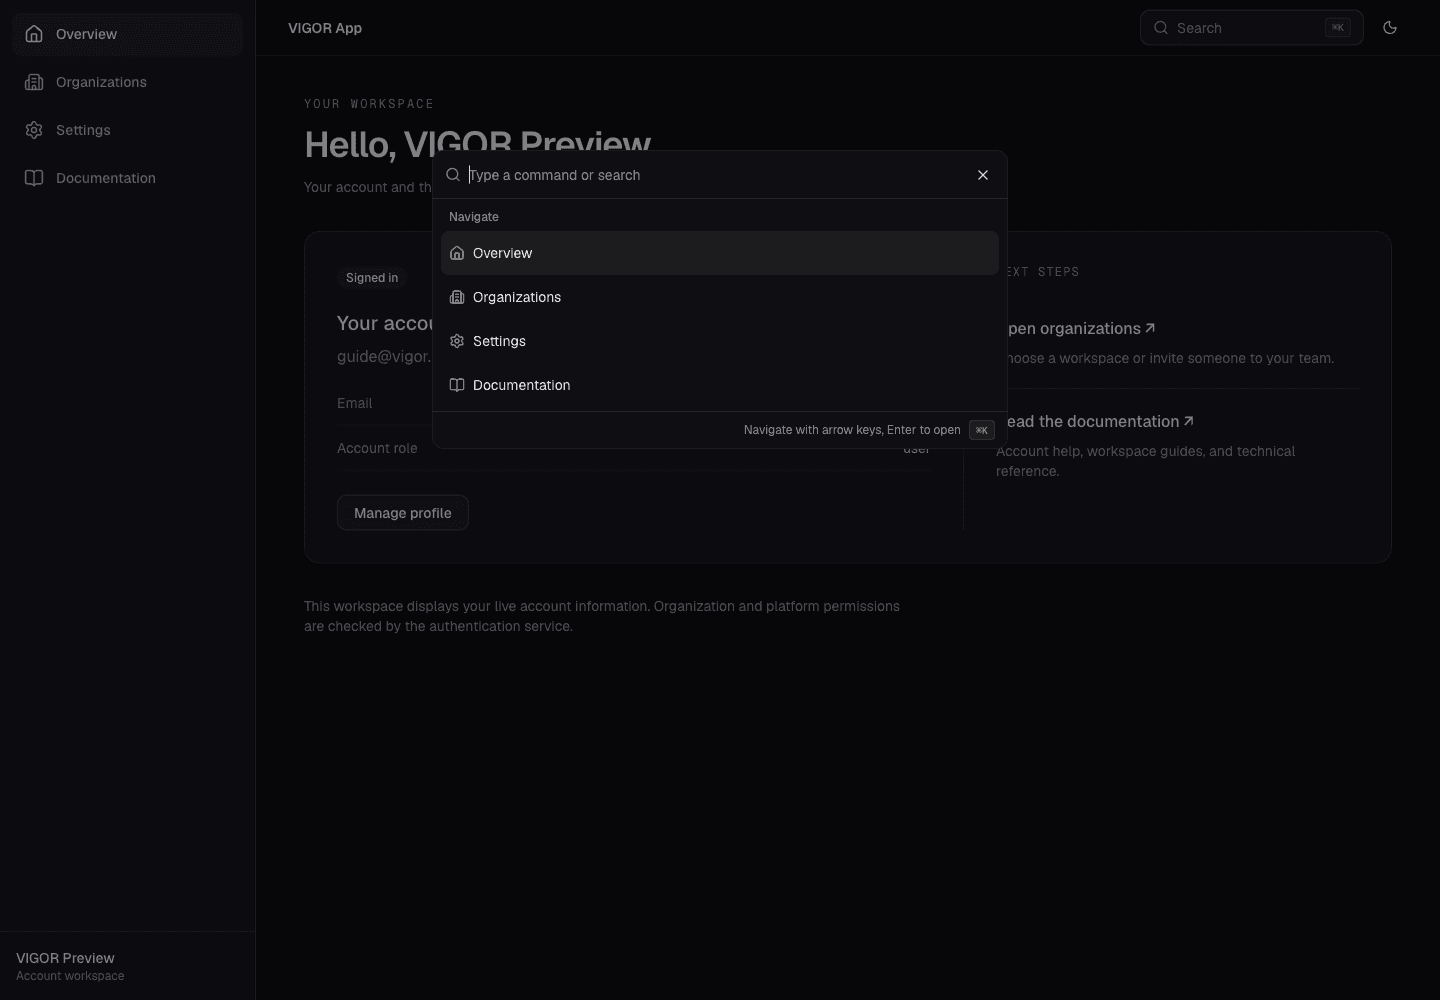1440x1000 pixels.
Task: Click the "Signed in" badge
Action: coord(372,278)
